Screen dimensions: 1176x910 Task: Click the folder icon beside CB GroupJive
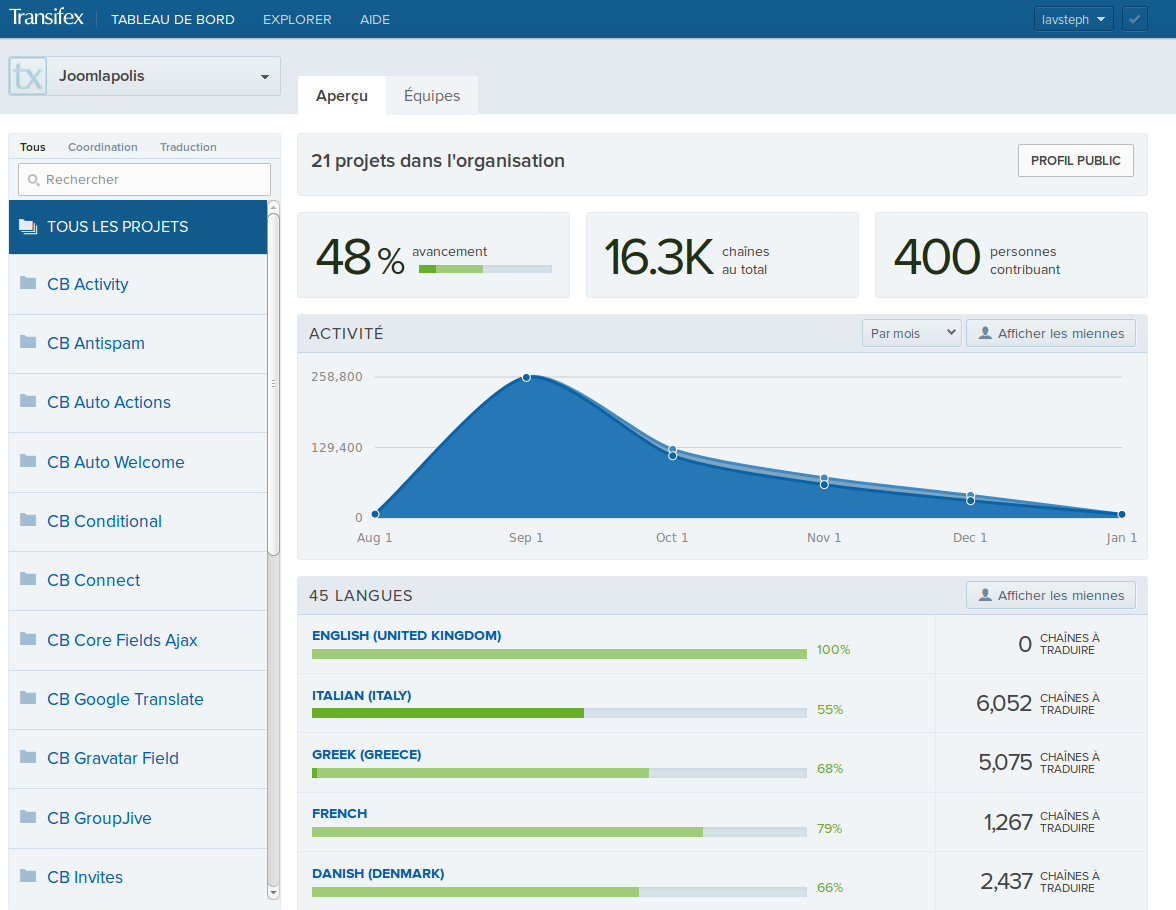pos(28,817)
